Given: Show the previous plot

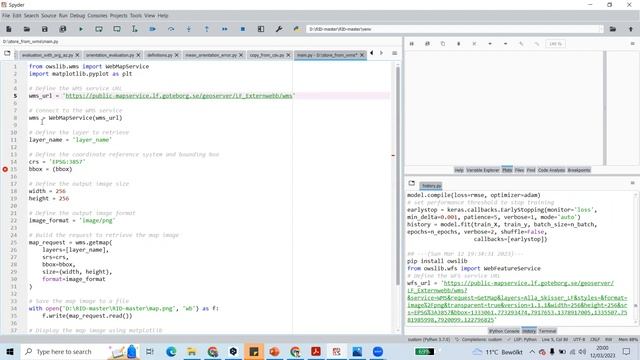Looking at the screenshot, I should tap(490, 44).
